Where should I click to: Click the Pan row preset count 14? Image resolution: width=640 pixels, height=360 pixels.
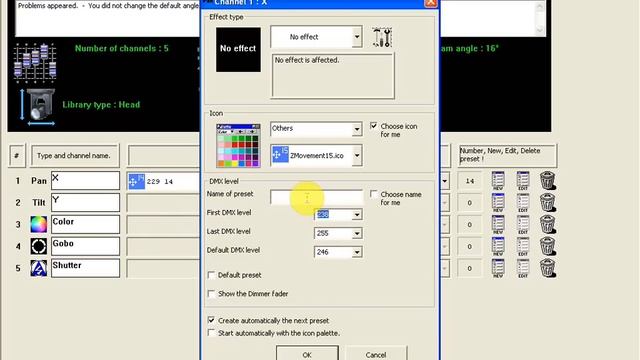tap(469, 181)
